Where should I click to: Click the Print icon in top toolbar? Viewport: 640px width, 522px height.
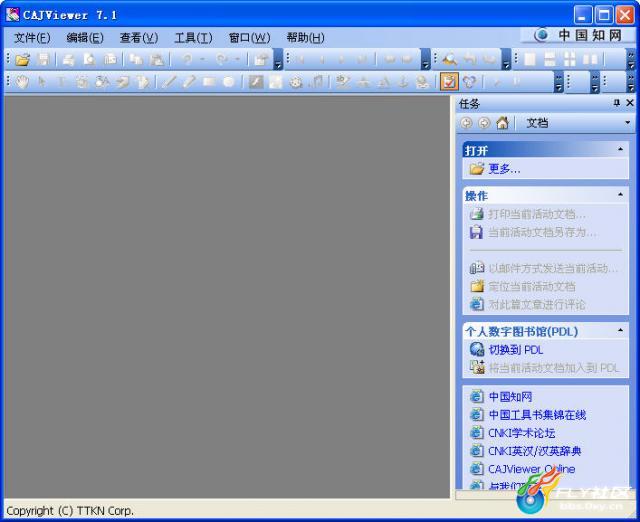pyautogui.click(x=68, y=60)
